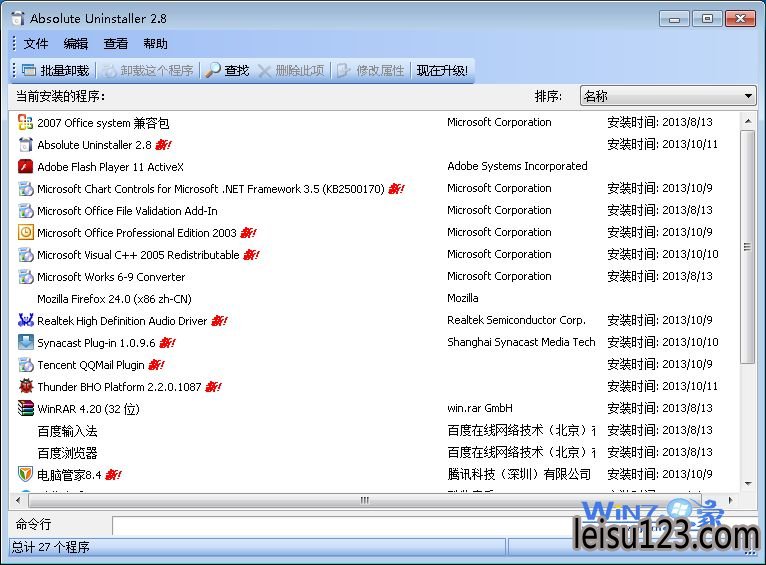Click the Realtek Audio Driver icon
The image size is (766, 565).
click(x=25, y=320)
